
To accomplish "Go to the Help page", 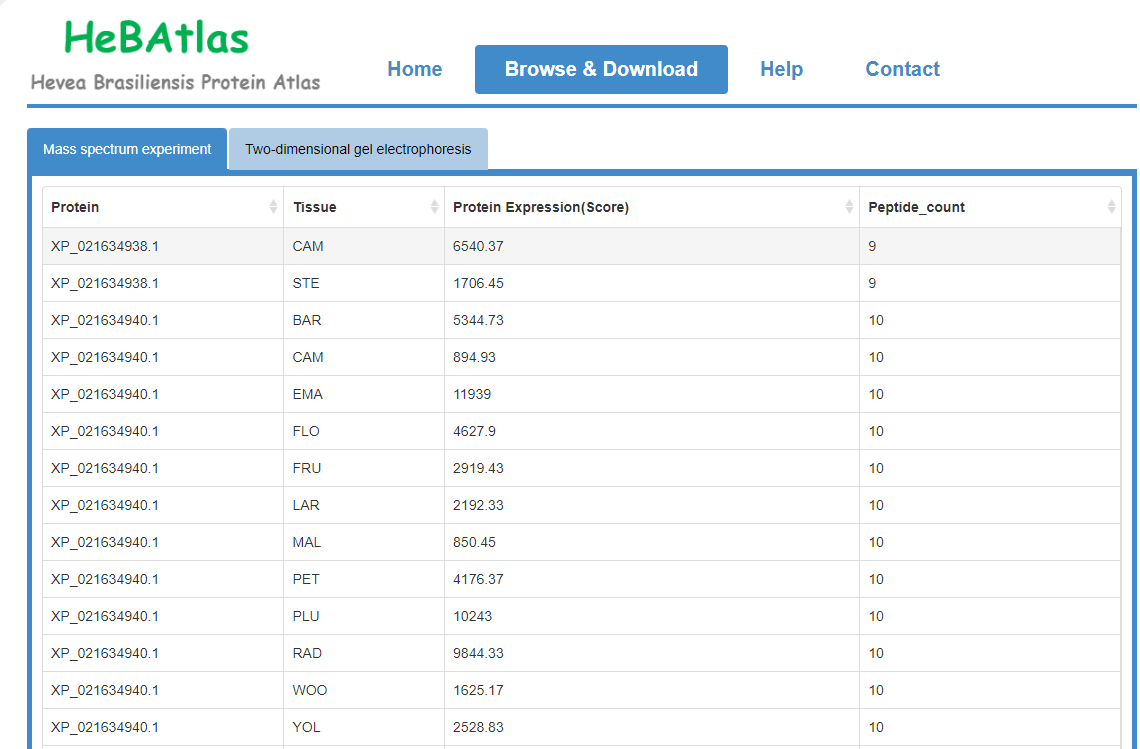I will coord(781,69).
